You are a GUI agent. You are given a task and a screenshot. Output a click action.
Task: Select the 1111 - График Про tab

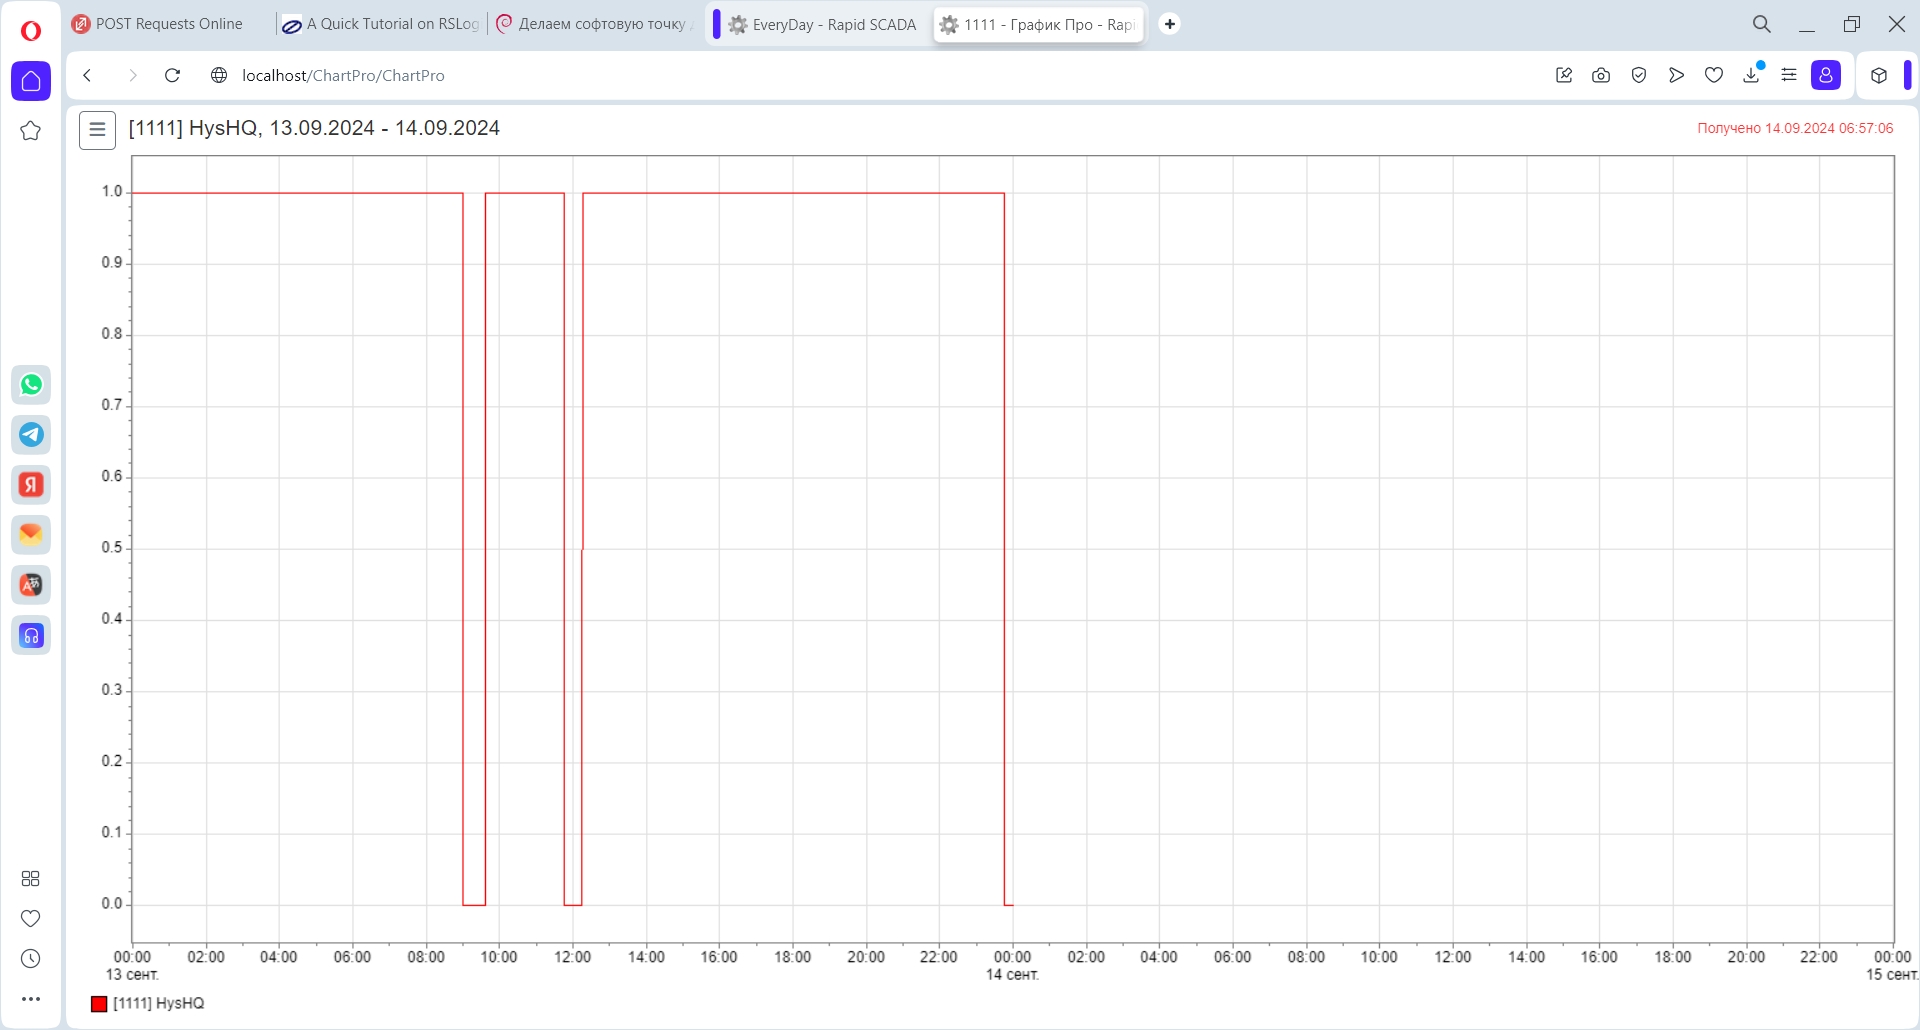pyautogui.click(x=1038, y=24)
